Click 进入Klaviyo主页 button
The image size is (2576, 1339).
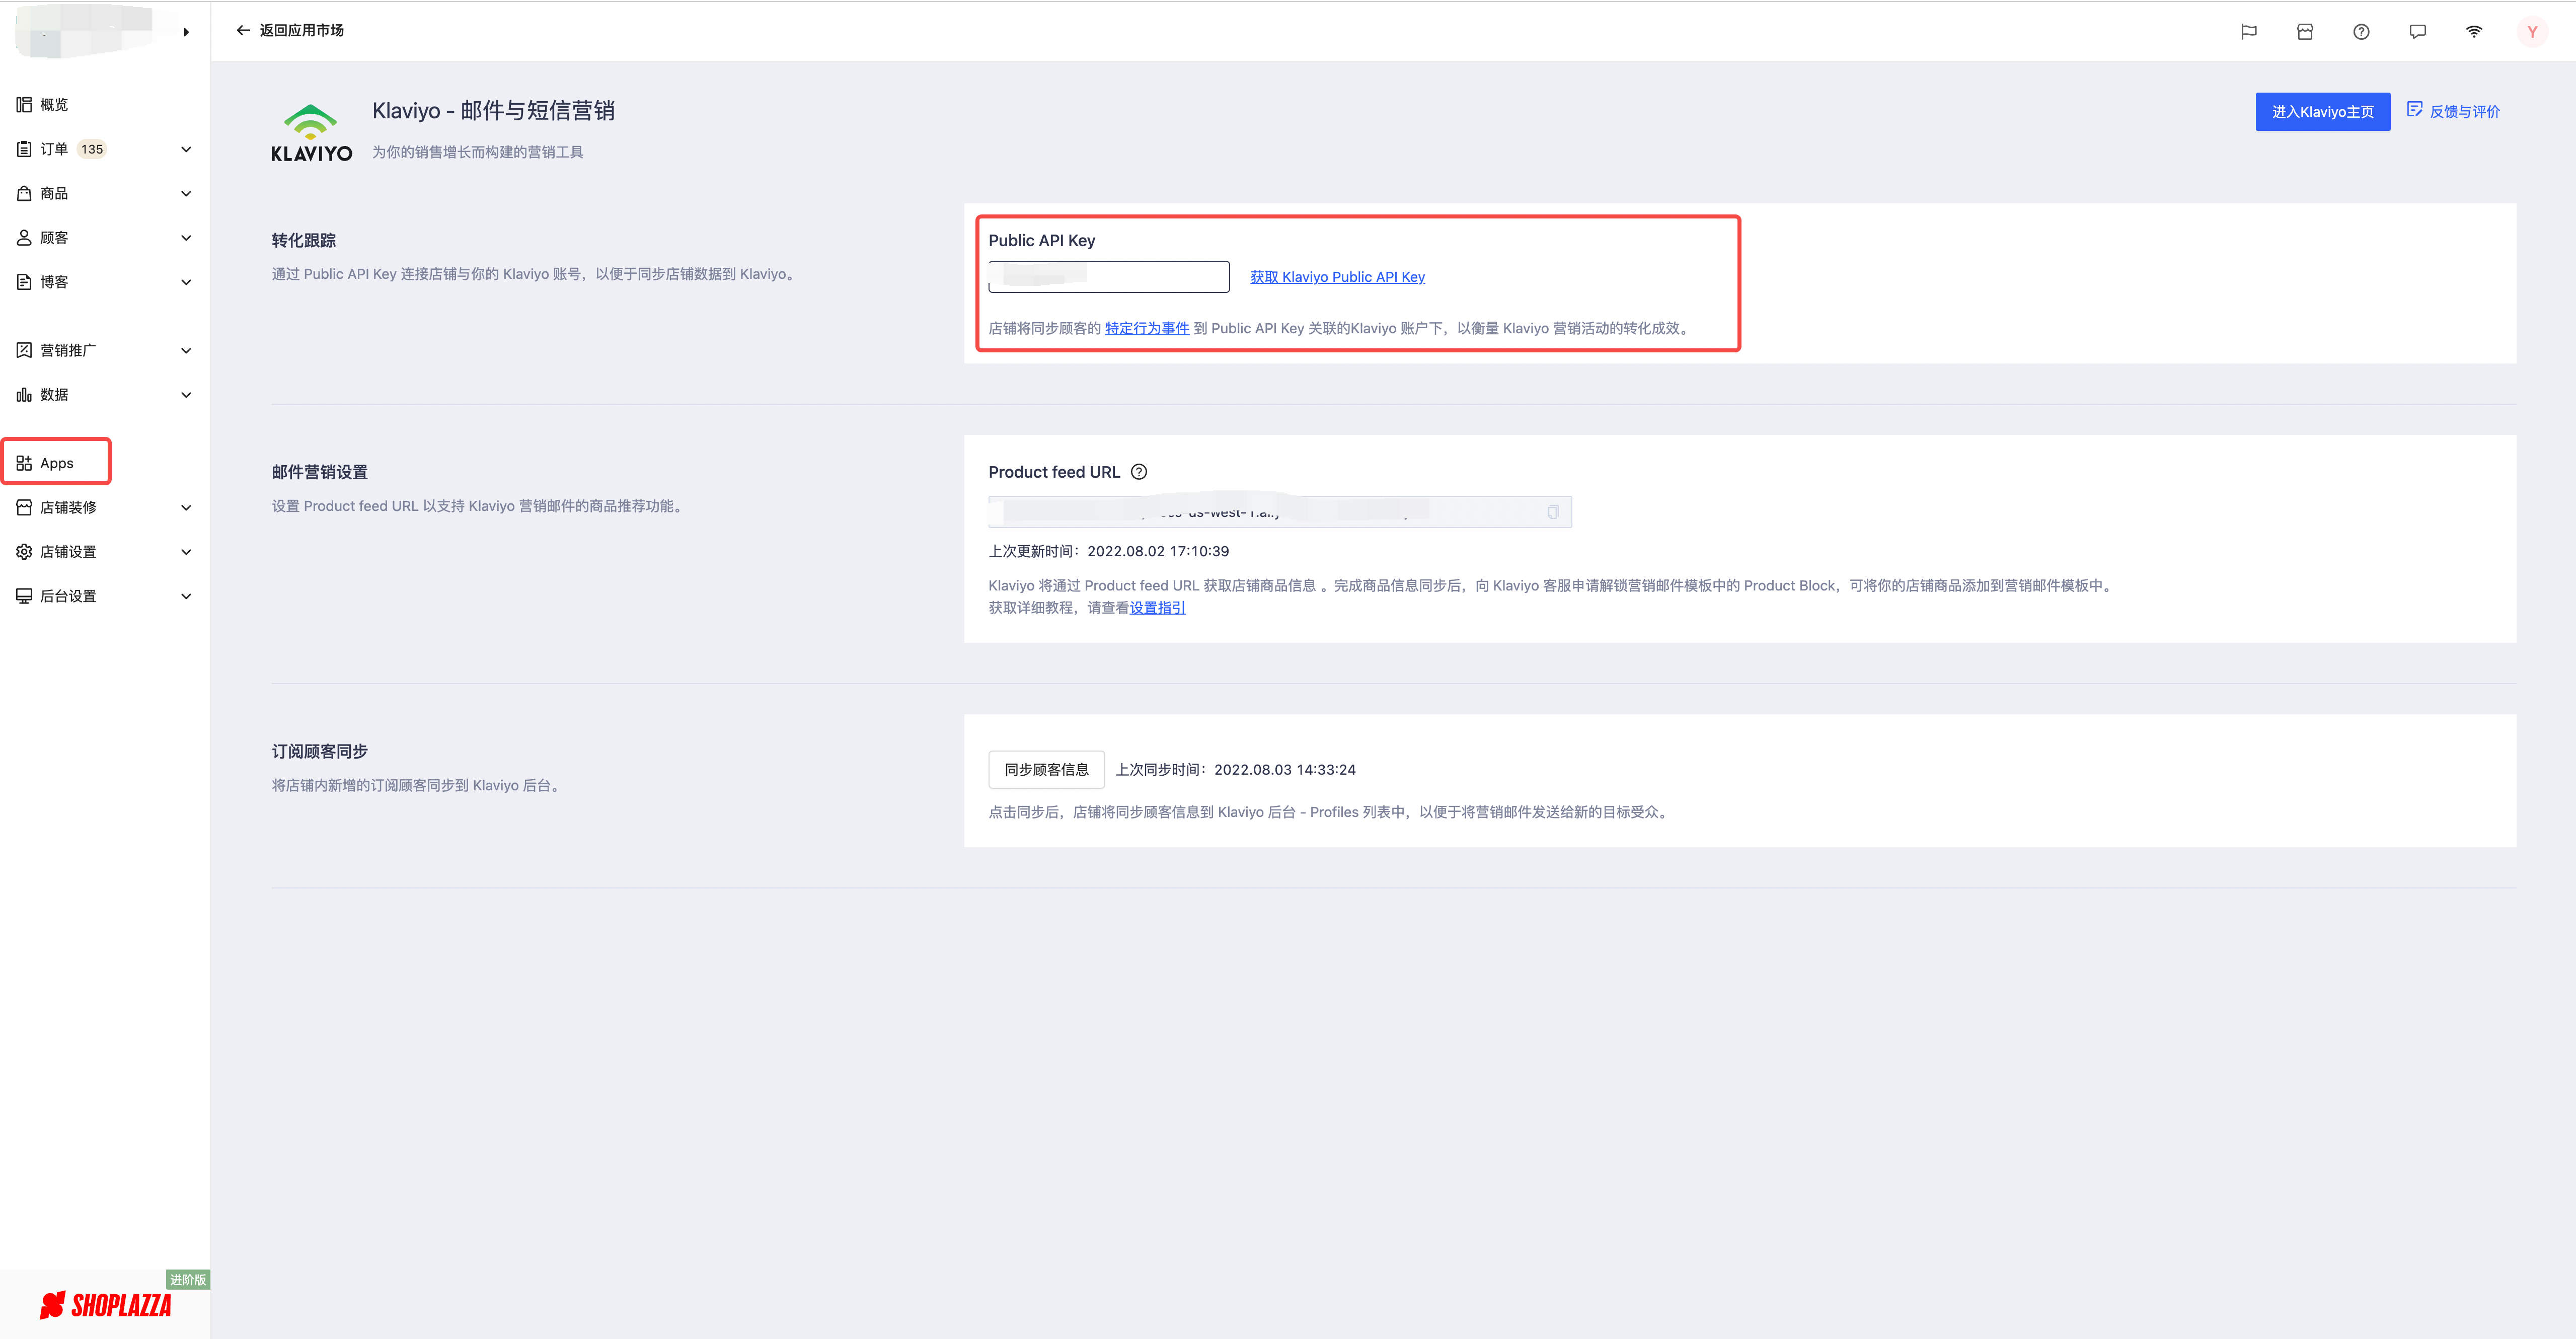point(2322,111)
